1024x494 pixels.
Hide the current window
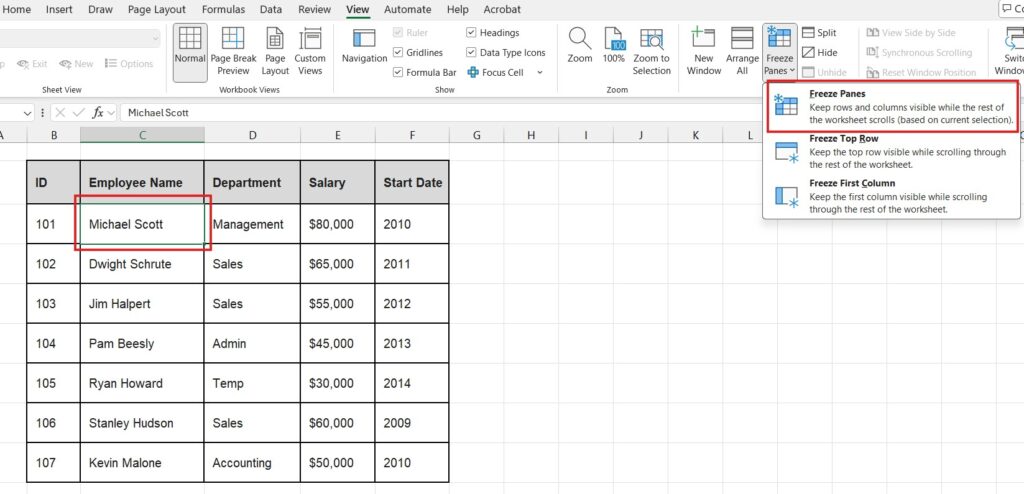pyautogui.click(x=819, y=53)
